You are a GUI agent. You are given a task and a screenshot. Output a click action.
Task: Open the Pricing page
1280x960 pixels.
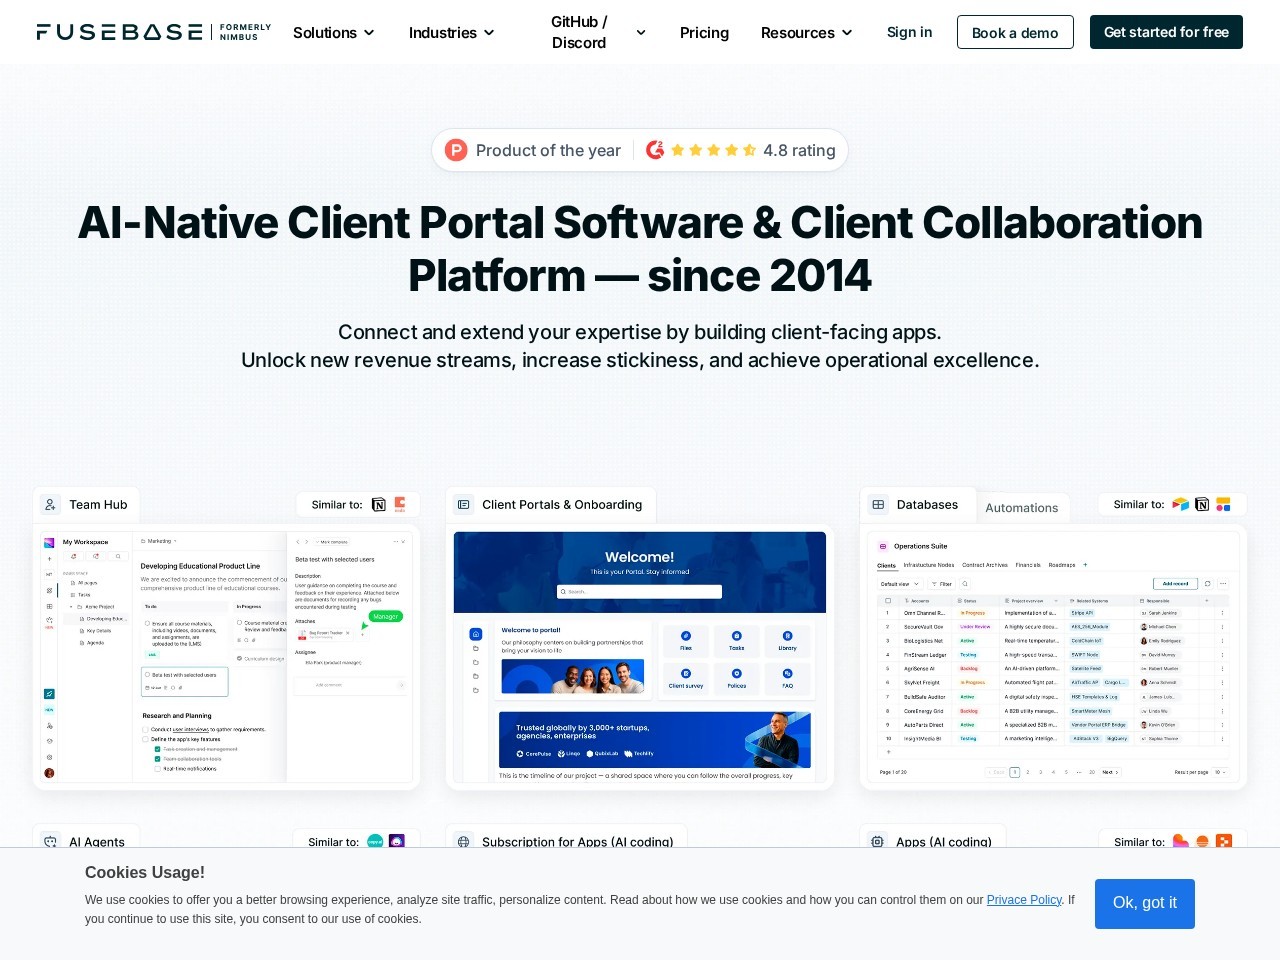[704, 32]
